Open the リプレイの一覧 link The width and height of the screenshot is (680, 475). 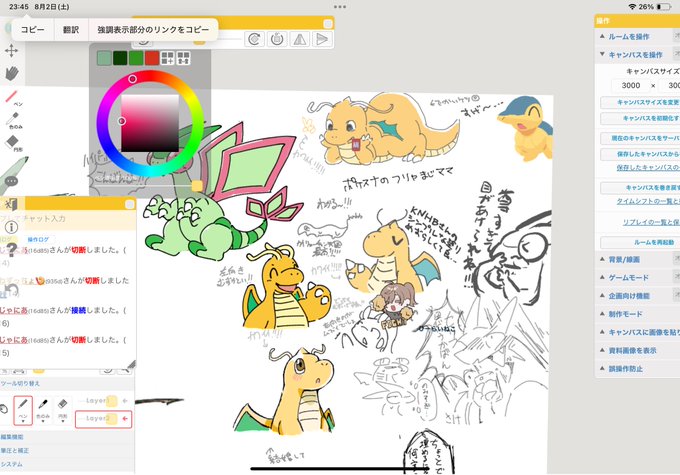(x=651, y=222)
